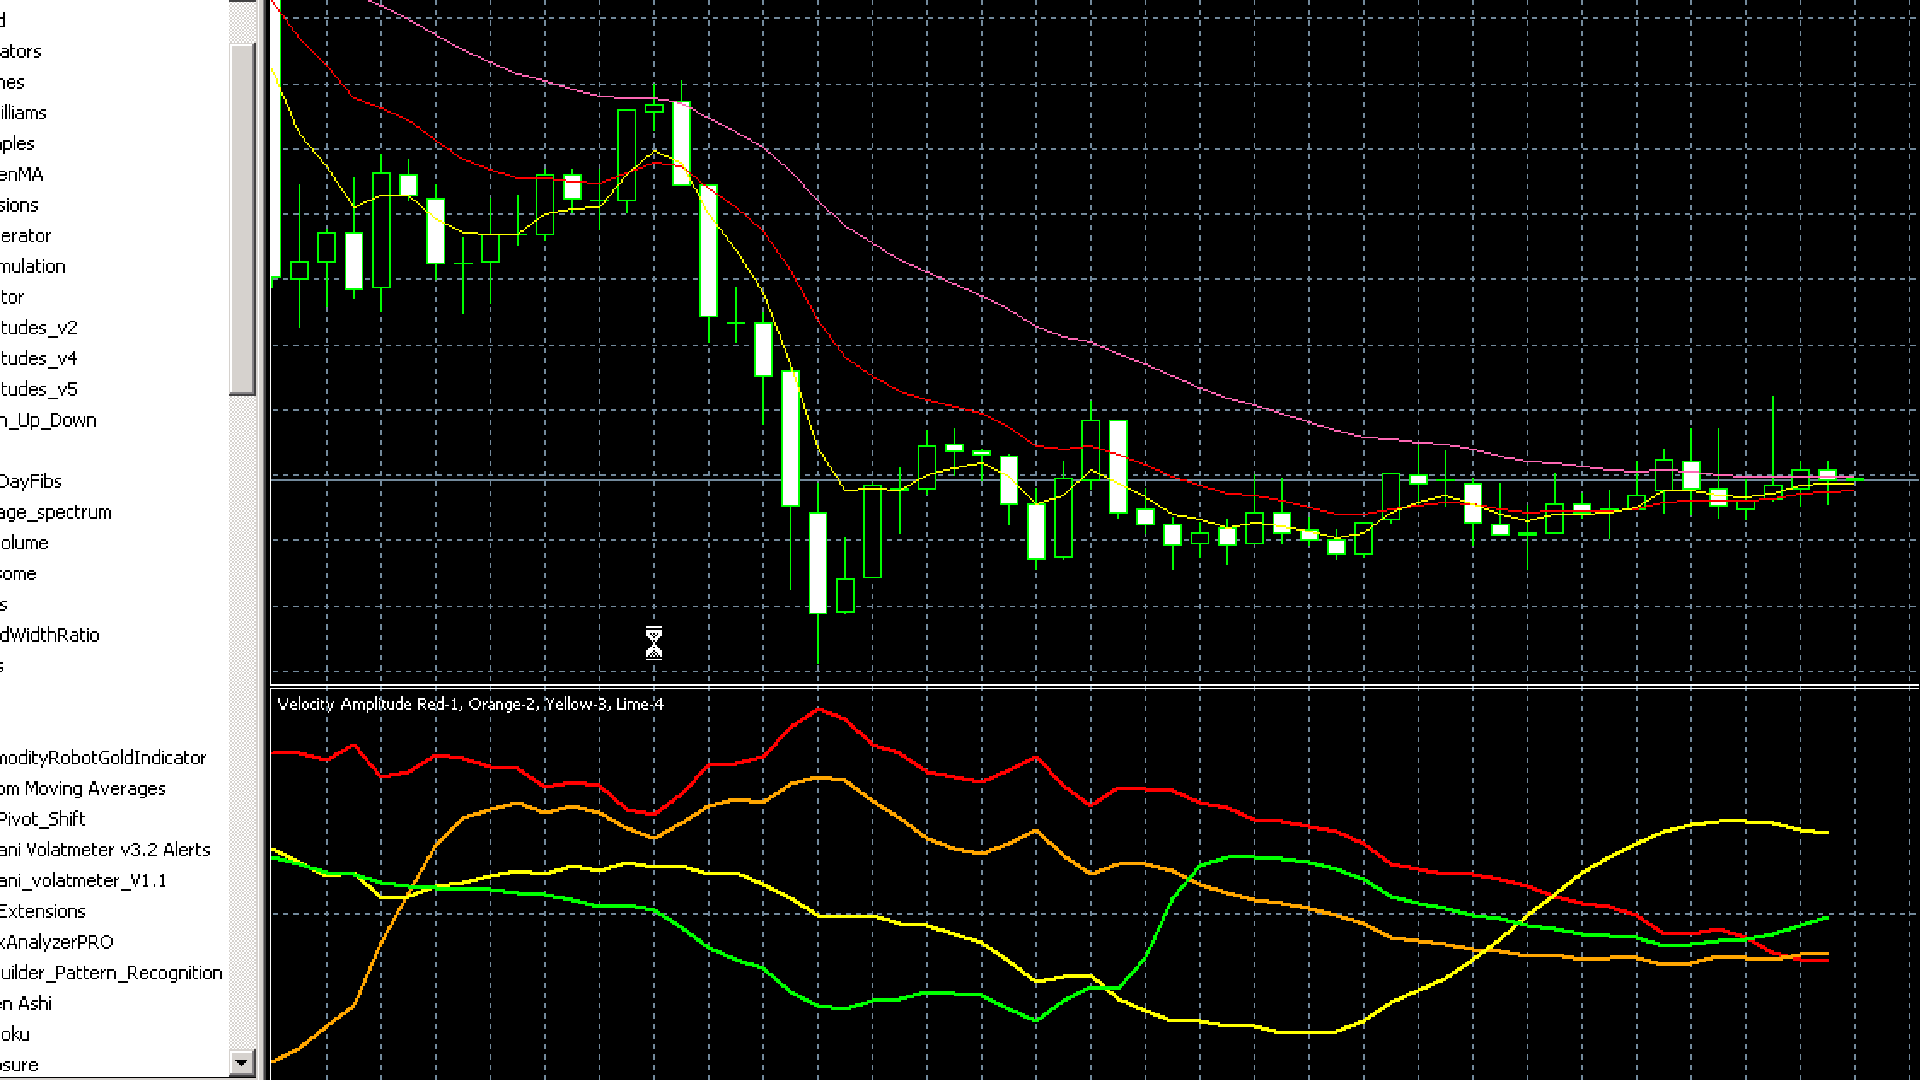Select the Extensions list item
The width and height of the screenshot is (1920, 1080).
tap(43, 911)
